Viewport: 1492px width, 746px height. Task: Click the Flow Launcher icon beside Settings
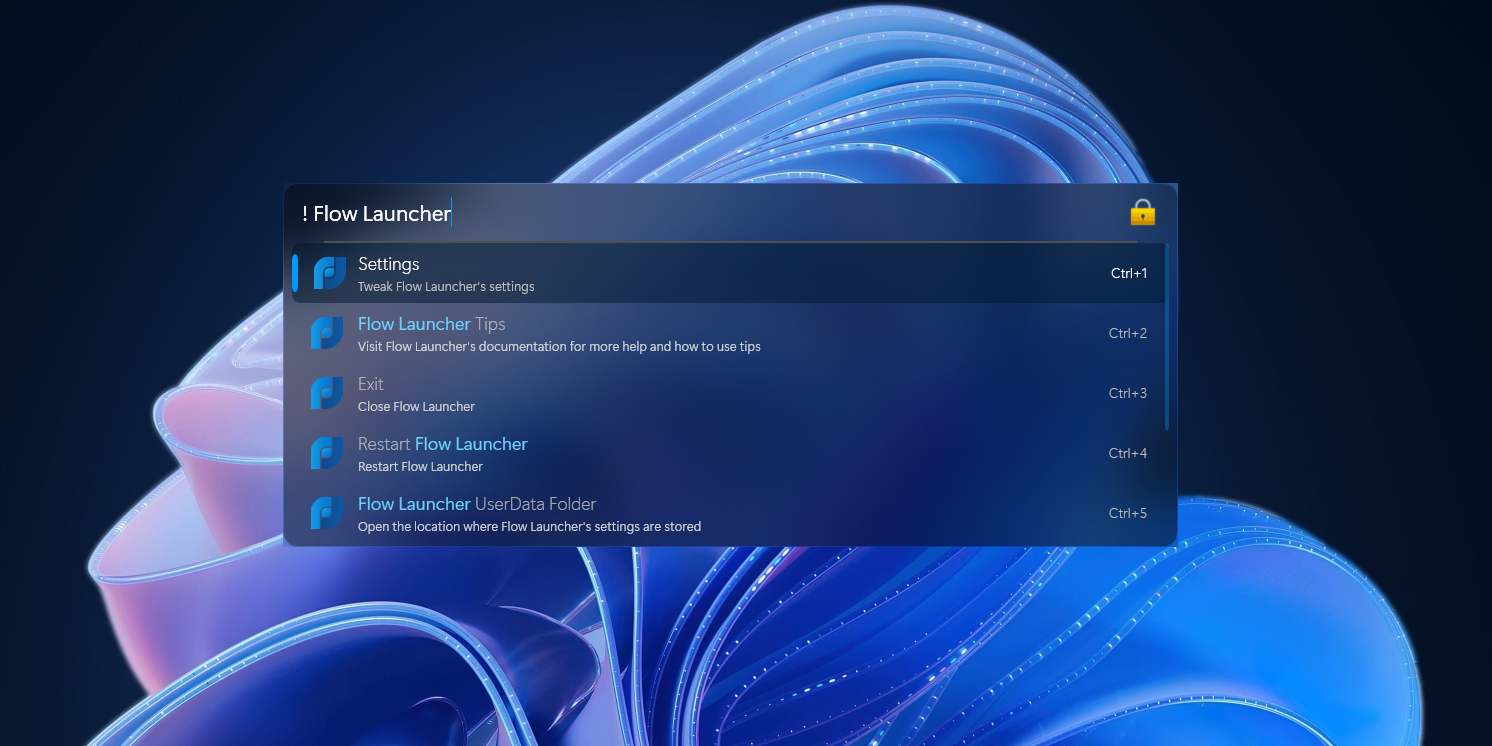click(329, 273)
